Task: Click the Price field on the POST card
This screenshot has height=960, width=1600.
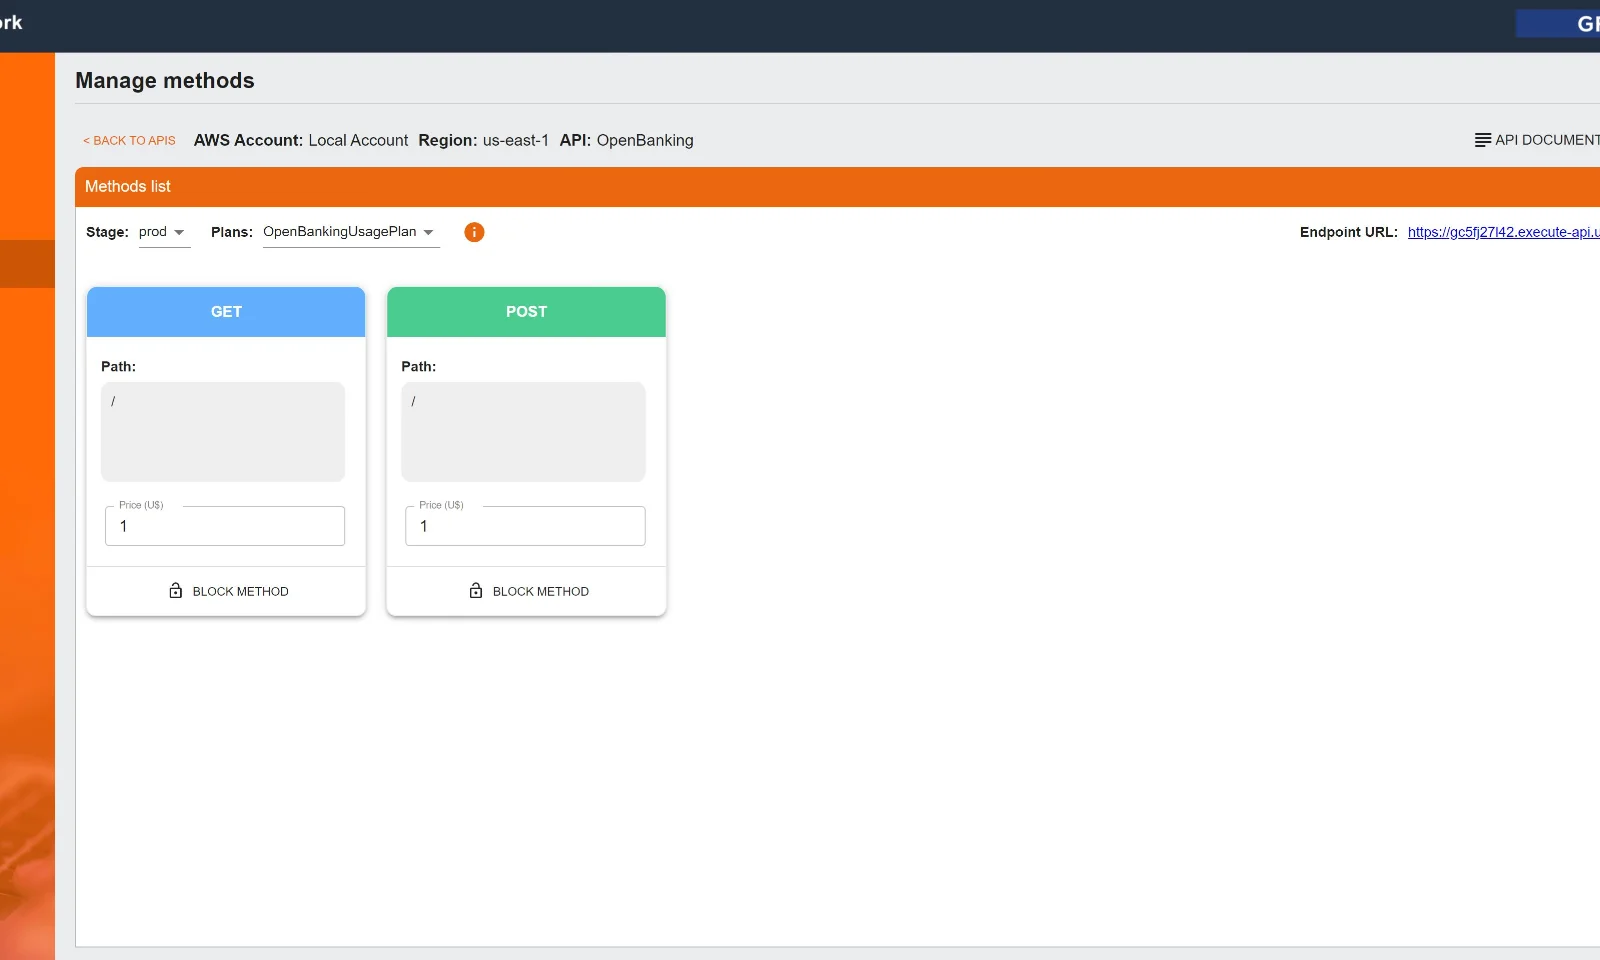Action: click(524, 525)
